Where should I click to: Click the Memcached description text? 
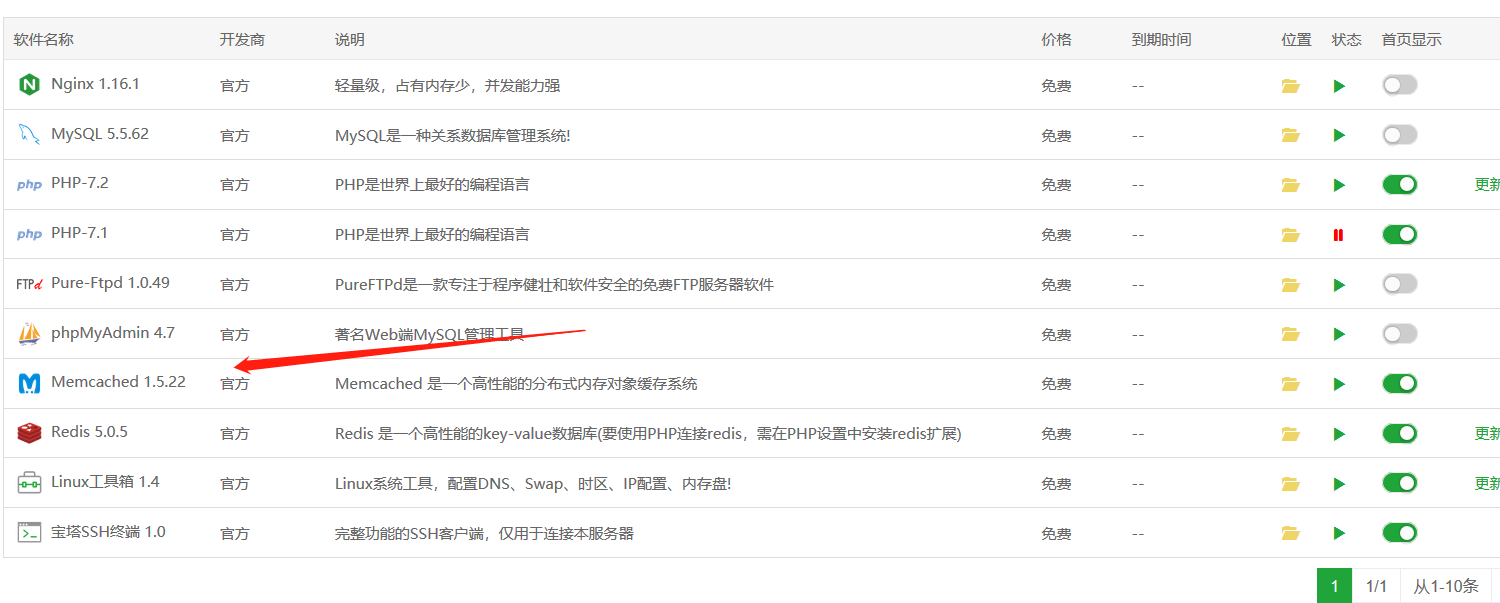pyautogui.click(x=516, y=384)
